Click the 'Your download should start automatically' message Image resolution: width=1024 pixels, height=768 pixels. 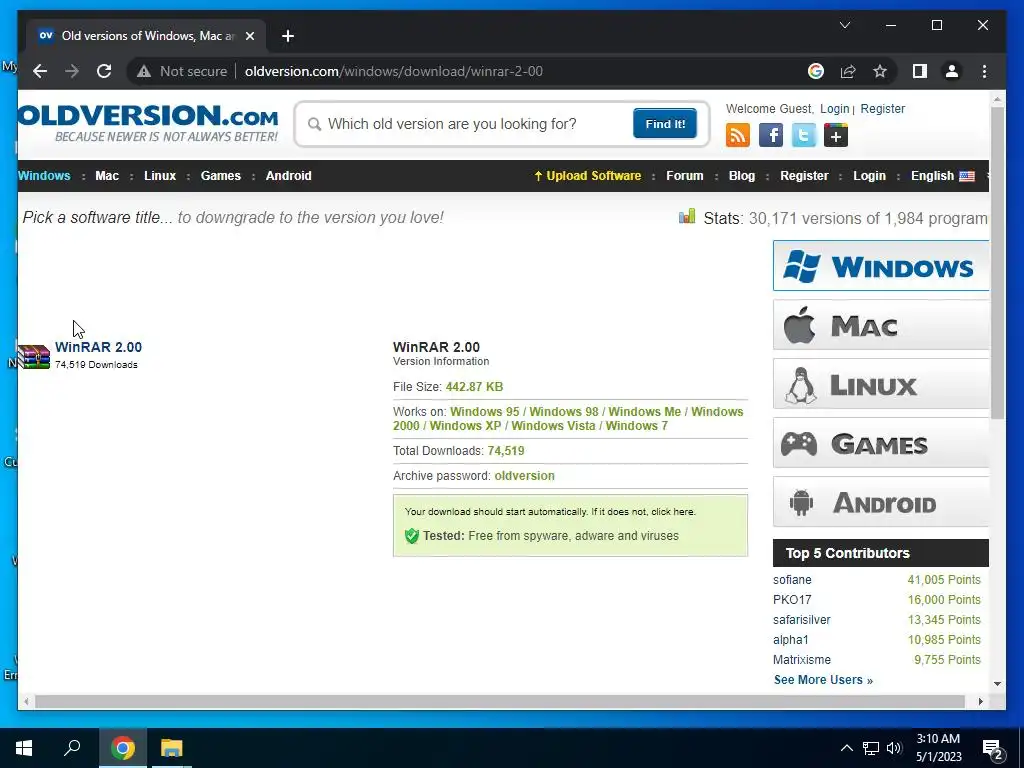(550, 512)
